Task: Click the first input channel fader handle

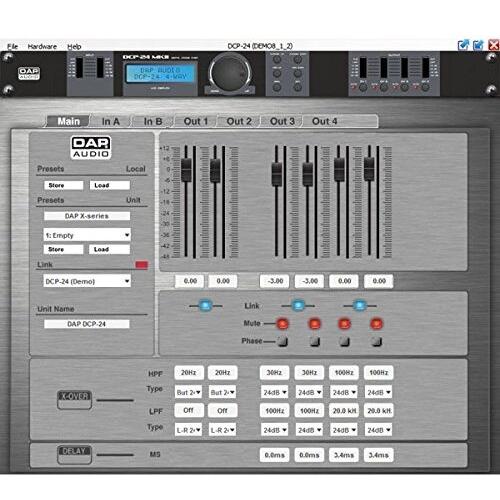Action: click(x=186, y=170)
